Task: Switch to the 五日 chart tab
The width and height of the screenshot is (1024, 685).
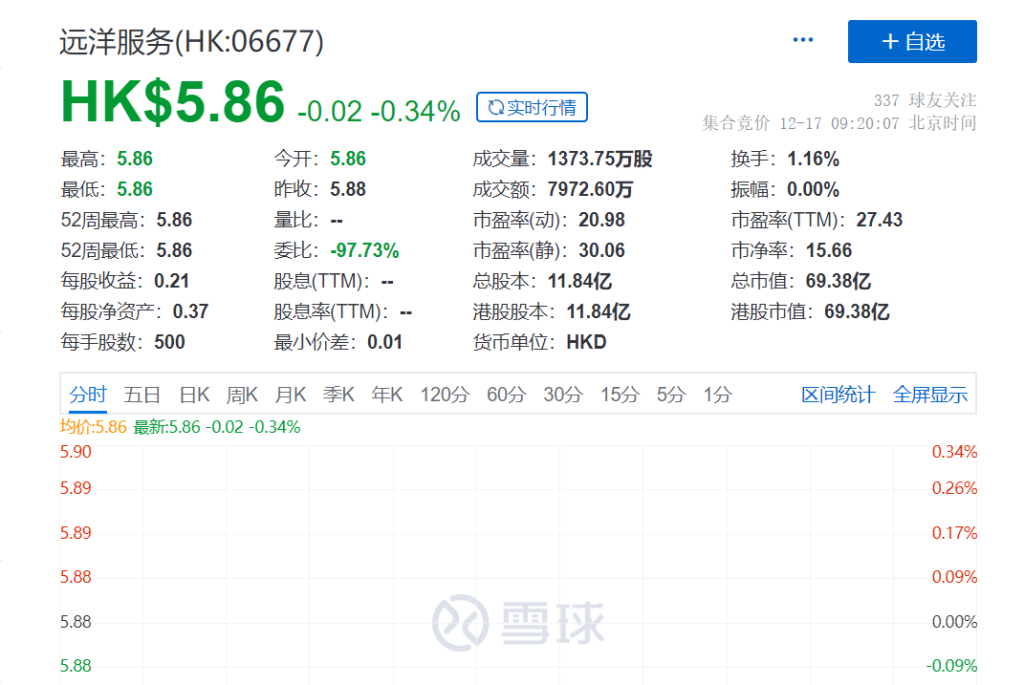Action: [x=142, y=394]
